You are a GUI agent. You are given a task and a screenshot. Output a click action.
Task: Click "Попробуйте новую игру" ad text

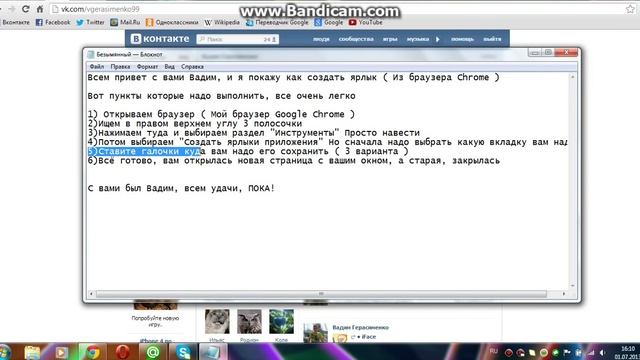click(156, 321)
